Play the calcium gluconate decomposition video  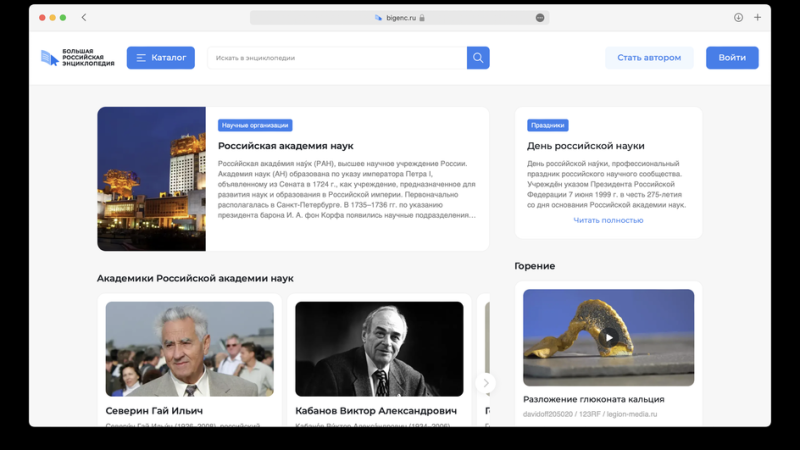pyautogui.click(x=609, y=338)
